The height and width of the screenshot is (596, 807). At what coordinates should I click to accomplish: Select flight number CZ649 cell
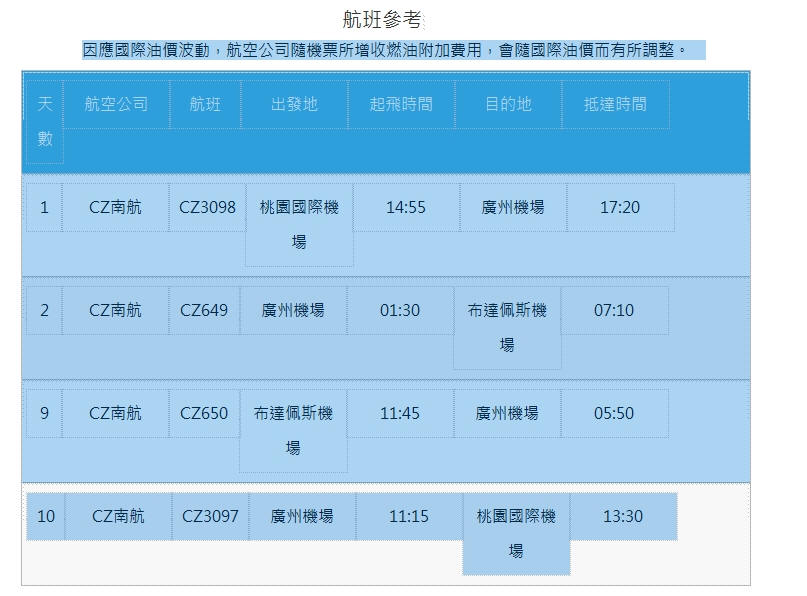pyautogui.click(x=204, y=310)
